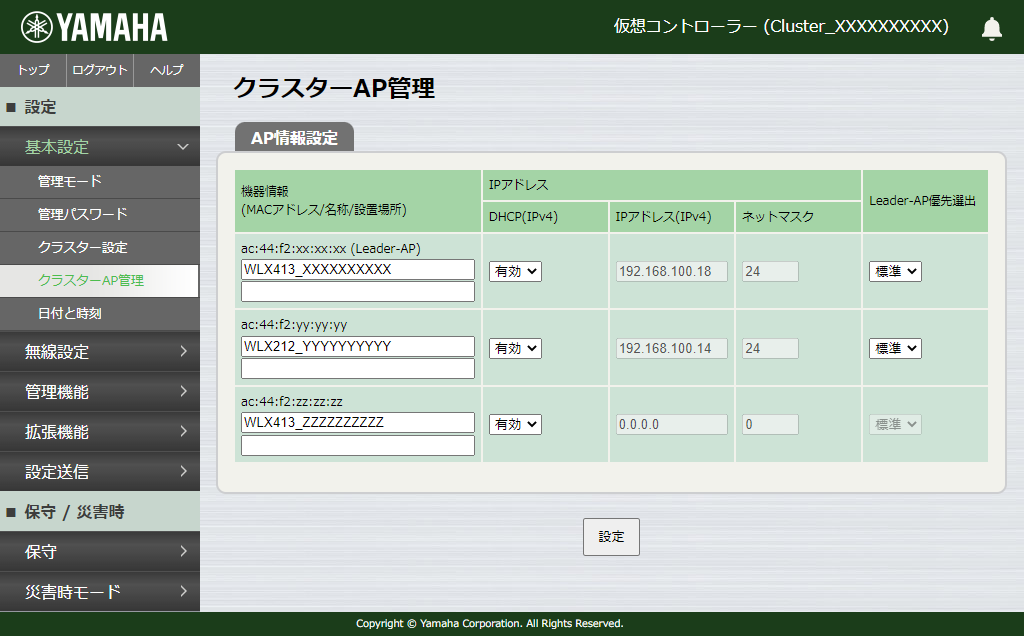Click the ログアウト button
The image size is (1024, 636).
[100, 70]
